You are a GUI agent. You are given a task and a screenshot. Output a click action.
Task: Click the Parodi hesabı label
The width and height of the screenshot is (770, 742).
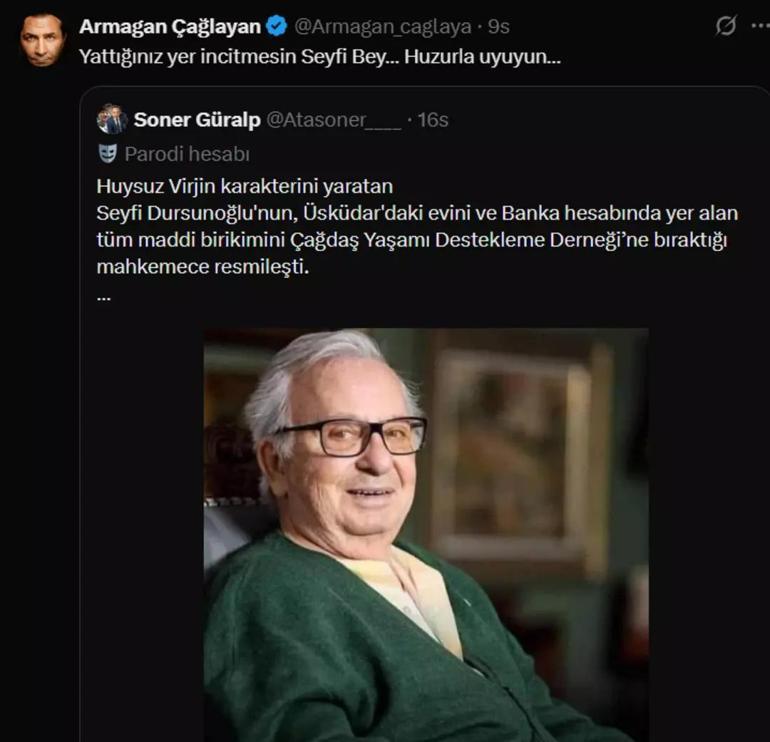click(x=187, y=154)
